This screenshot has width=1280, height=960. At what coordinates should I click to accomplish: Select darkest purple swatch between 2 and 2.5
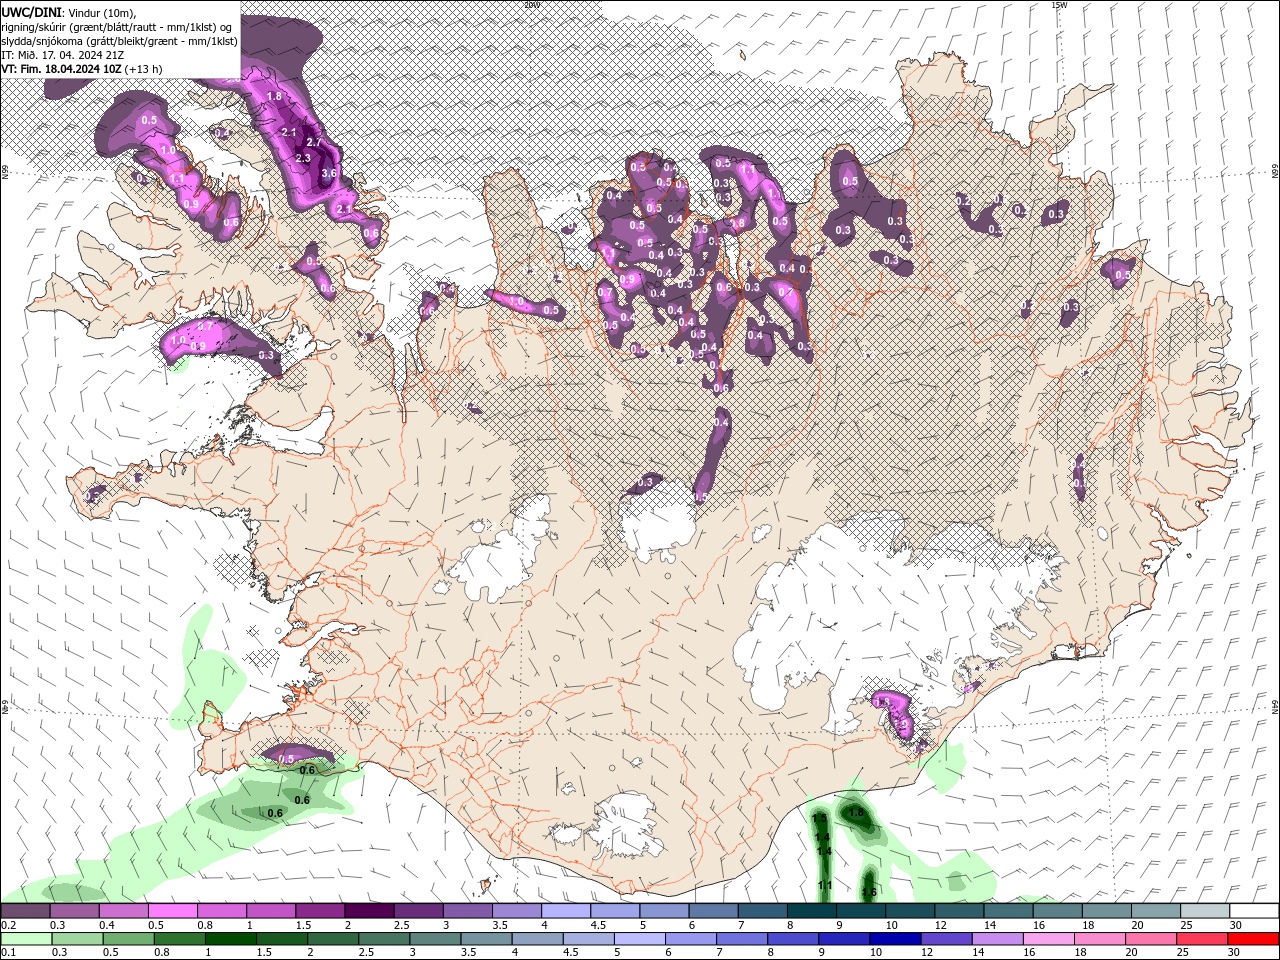coord(369,910)
